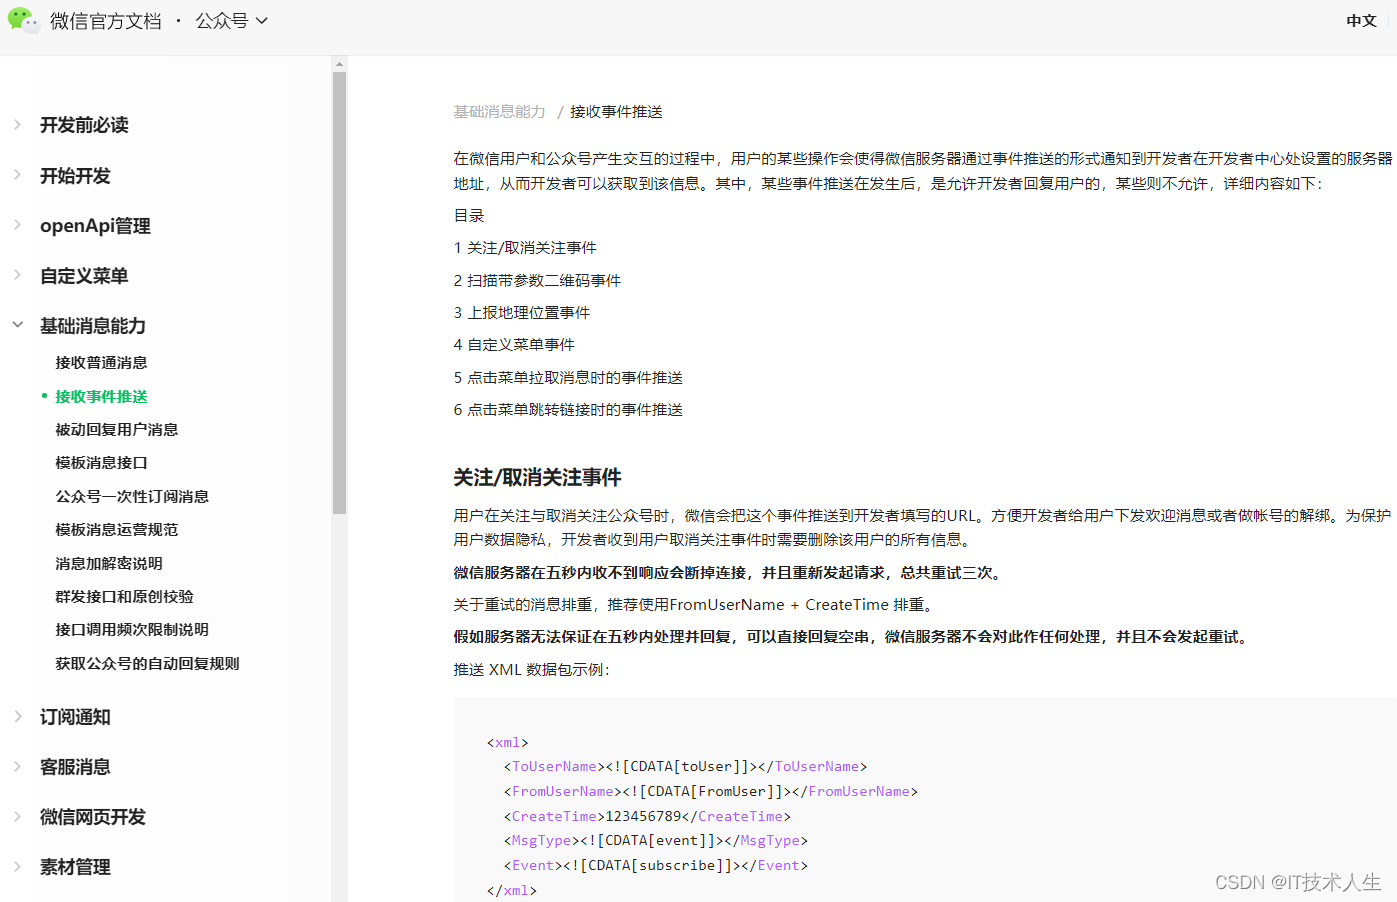This screenshot has height=902, width=1397.
Task: Open 素材管理 section
Action: tap(75, 867)
